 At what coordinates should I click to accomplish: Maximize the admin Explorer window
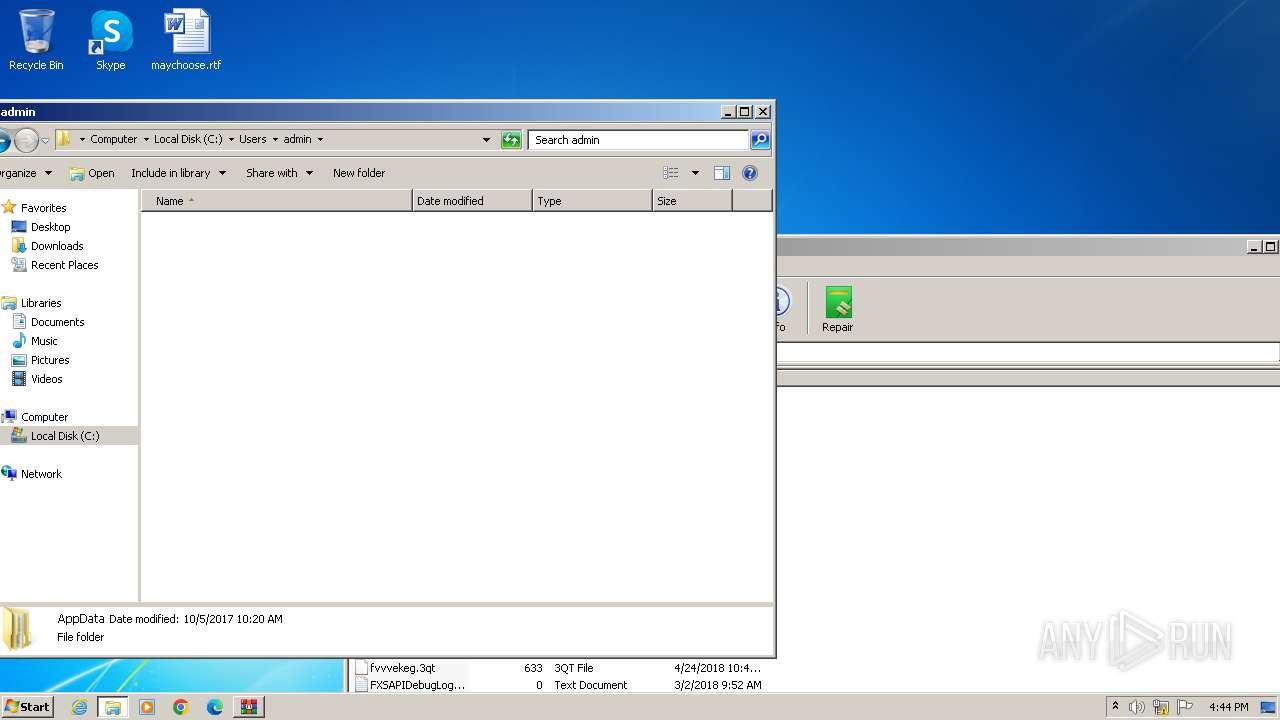pos(744,112)
